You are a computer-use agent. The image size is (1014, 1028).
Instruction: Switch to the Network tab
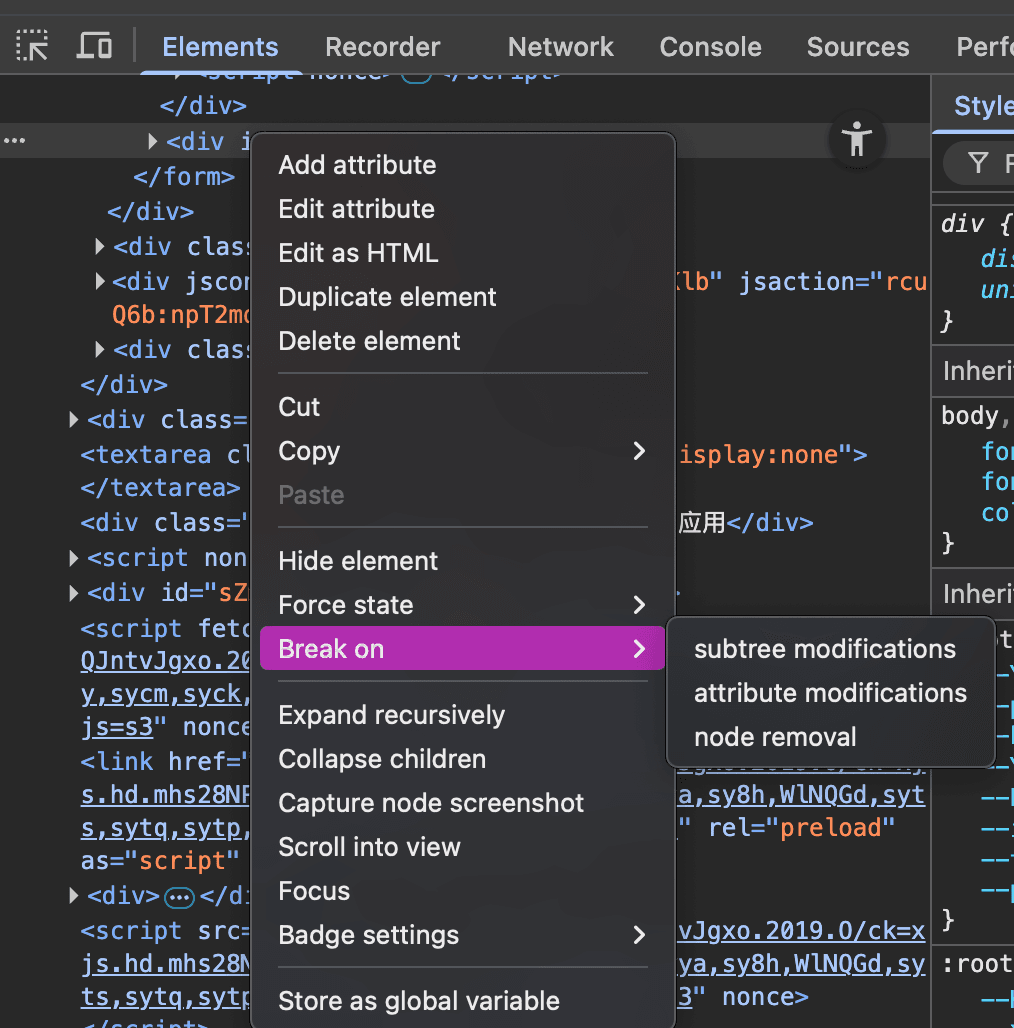click(560, 47)
